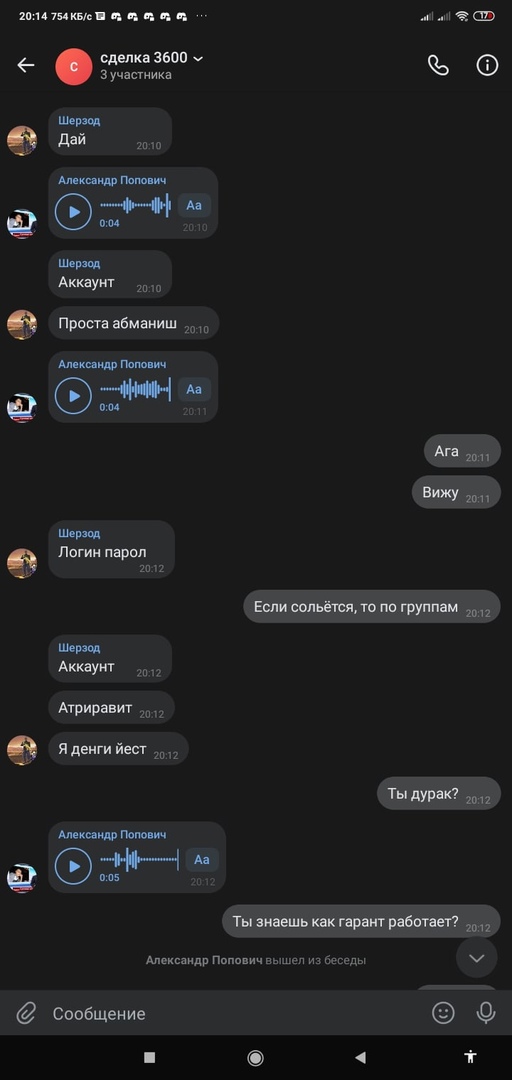Screen dimensions: 512x1080
Task: Toggle Аа transcription on the 0:05 voice message
Action: [x=202, y=860]
